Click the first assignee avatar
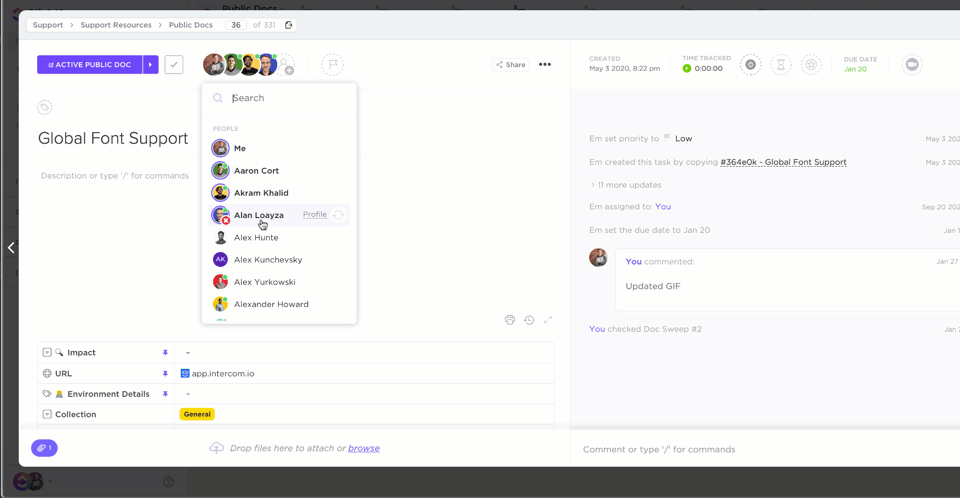 [x=213, y=64]
